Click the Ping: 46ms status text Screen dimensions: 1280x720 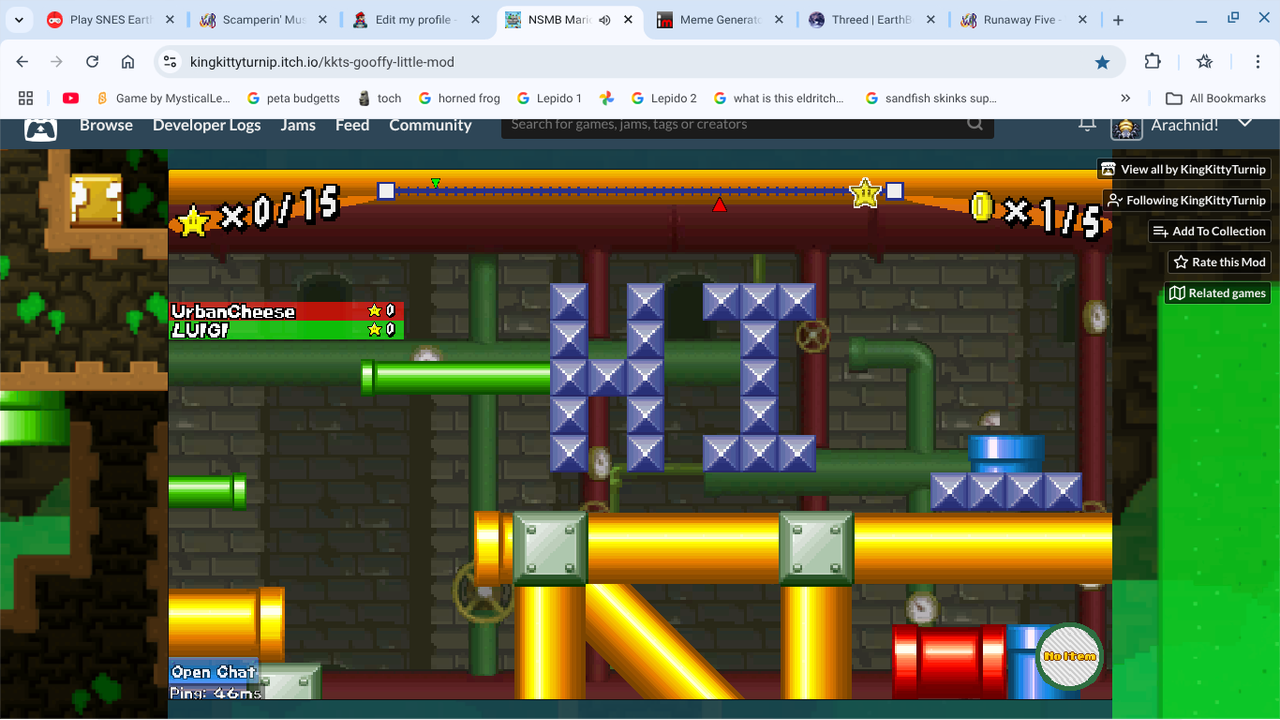[215, 692]
